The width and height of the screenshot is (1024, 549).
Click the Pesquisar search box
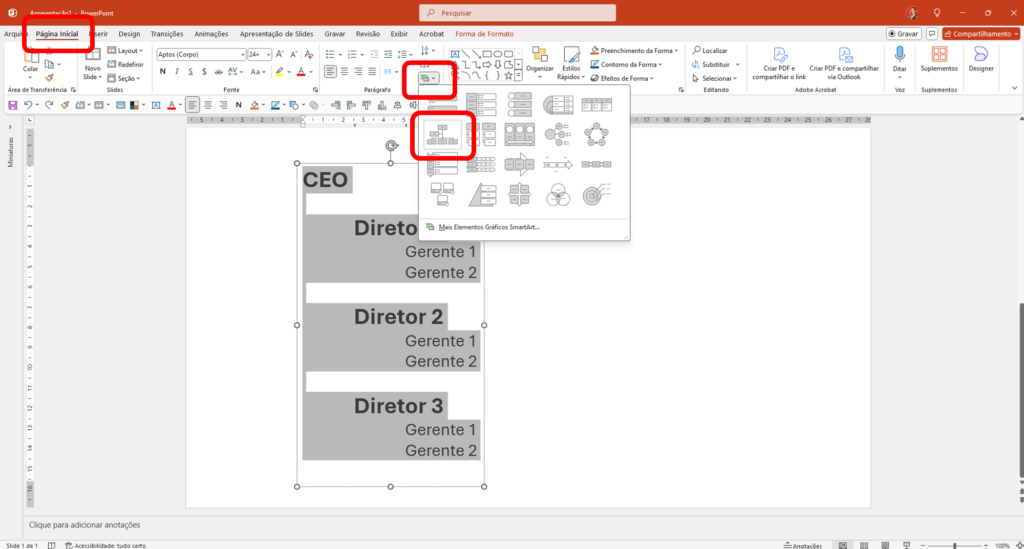(511, 12)
